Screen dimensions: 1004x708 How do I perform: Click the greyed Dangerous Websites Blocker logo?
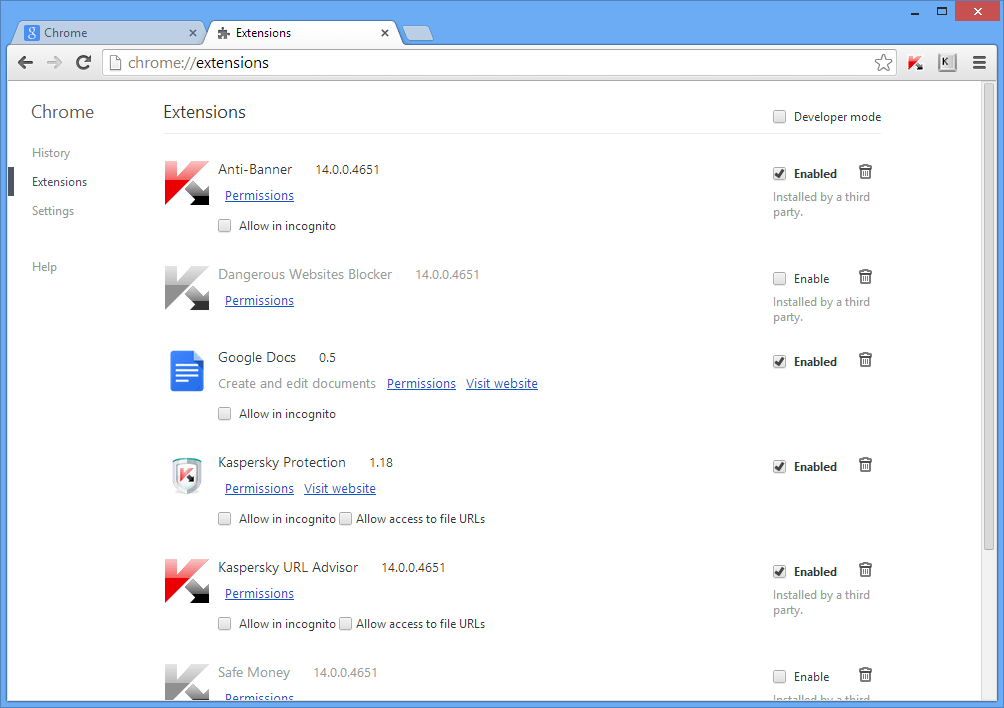pos(187,288)
